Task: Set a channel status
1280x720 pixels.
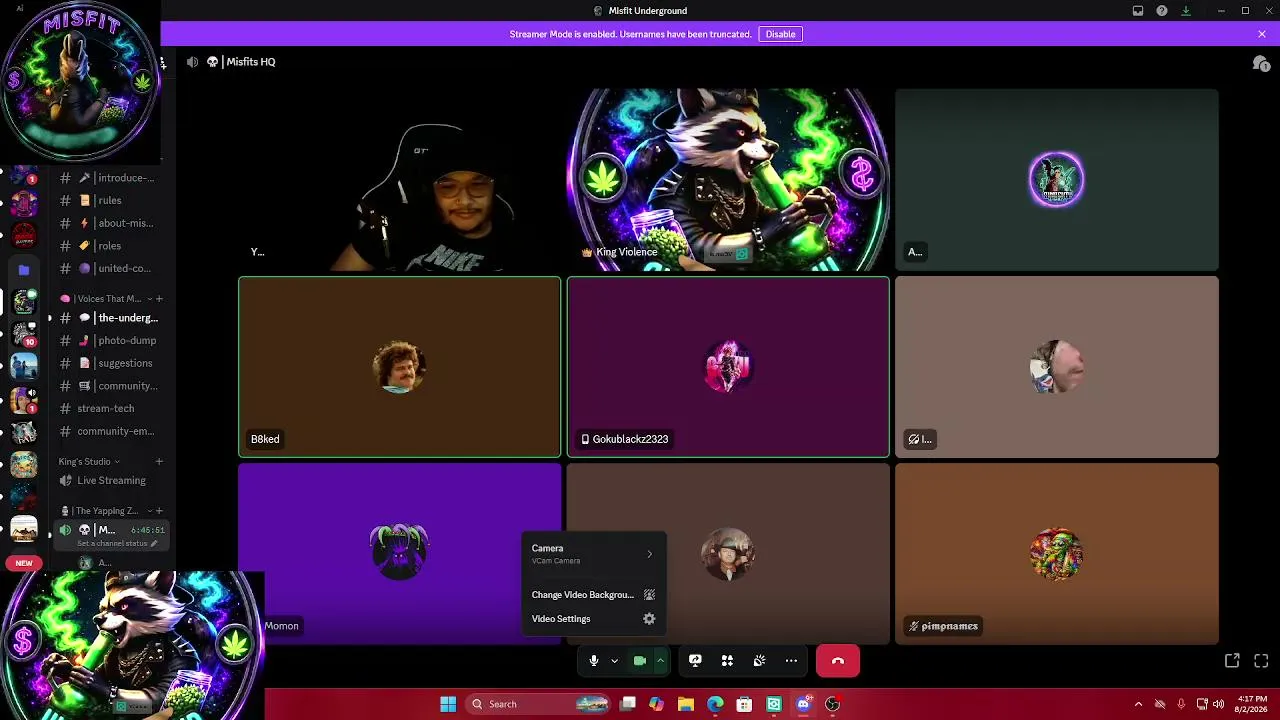Action: [x=117, y=544]
